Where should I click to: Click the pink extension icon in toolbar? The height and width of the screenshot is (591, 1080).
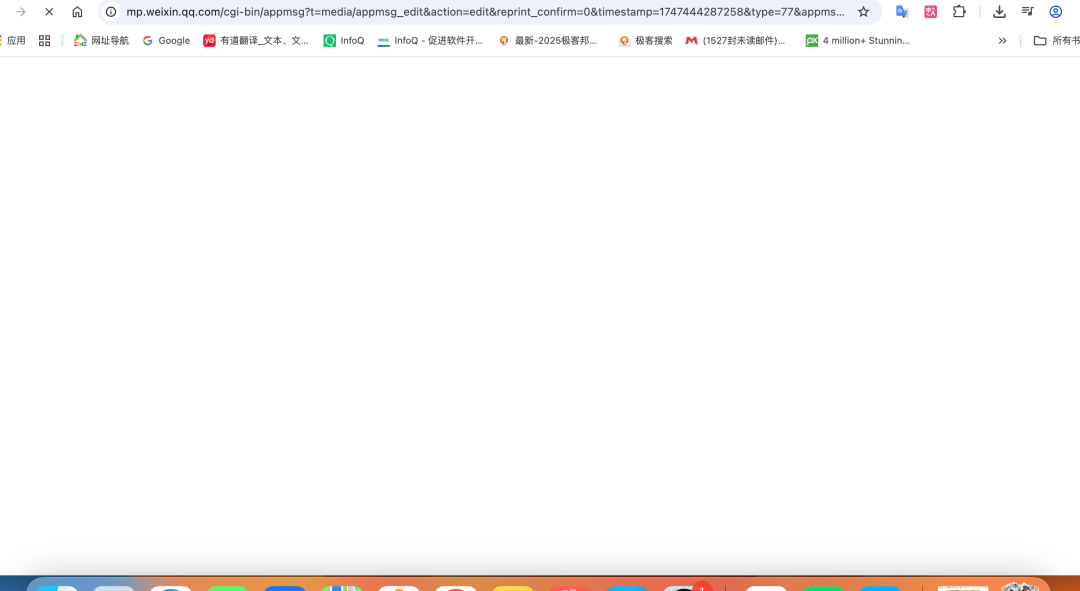pos(931,12)
